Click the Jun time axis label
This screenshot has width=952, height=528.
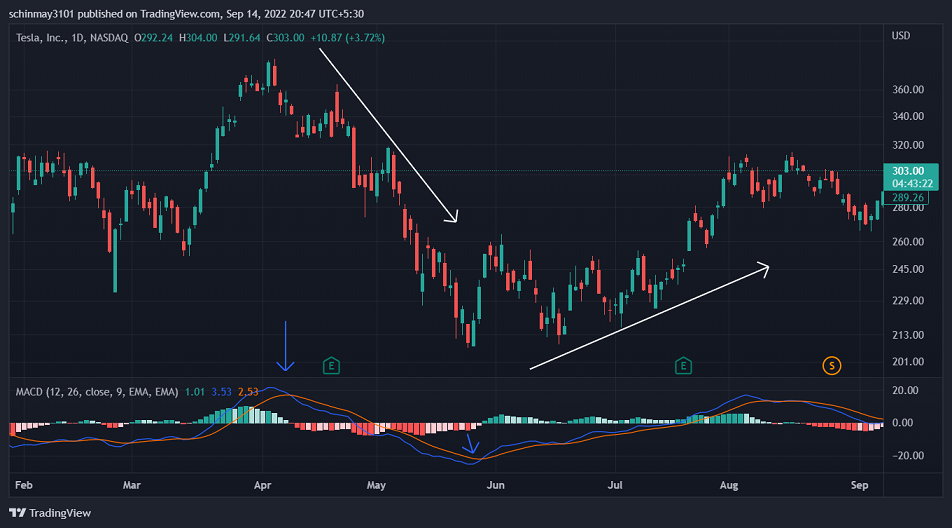[495, 486]
